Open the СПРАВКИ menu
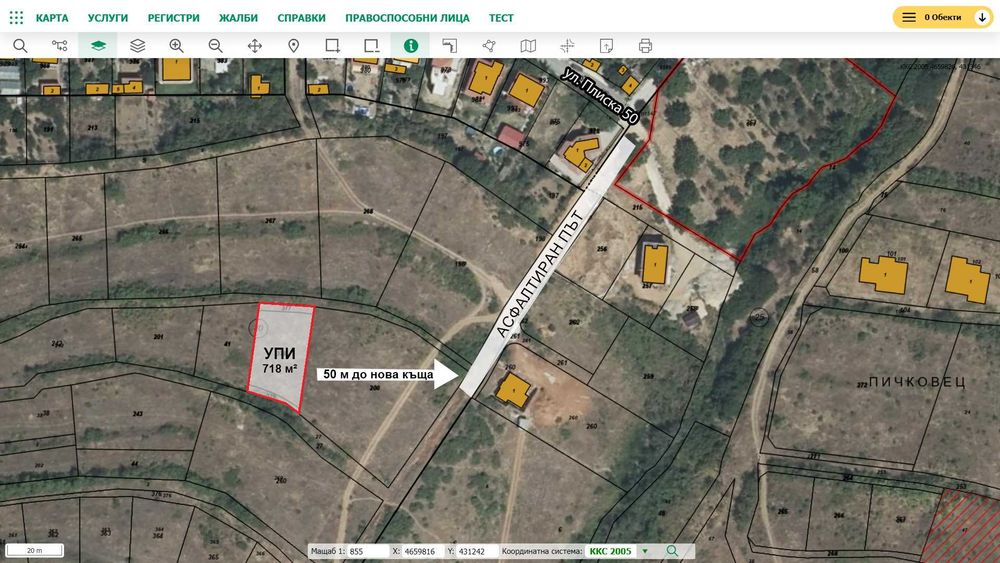The width and height of the screenshot is (1000, 563). 302,18
